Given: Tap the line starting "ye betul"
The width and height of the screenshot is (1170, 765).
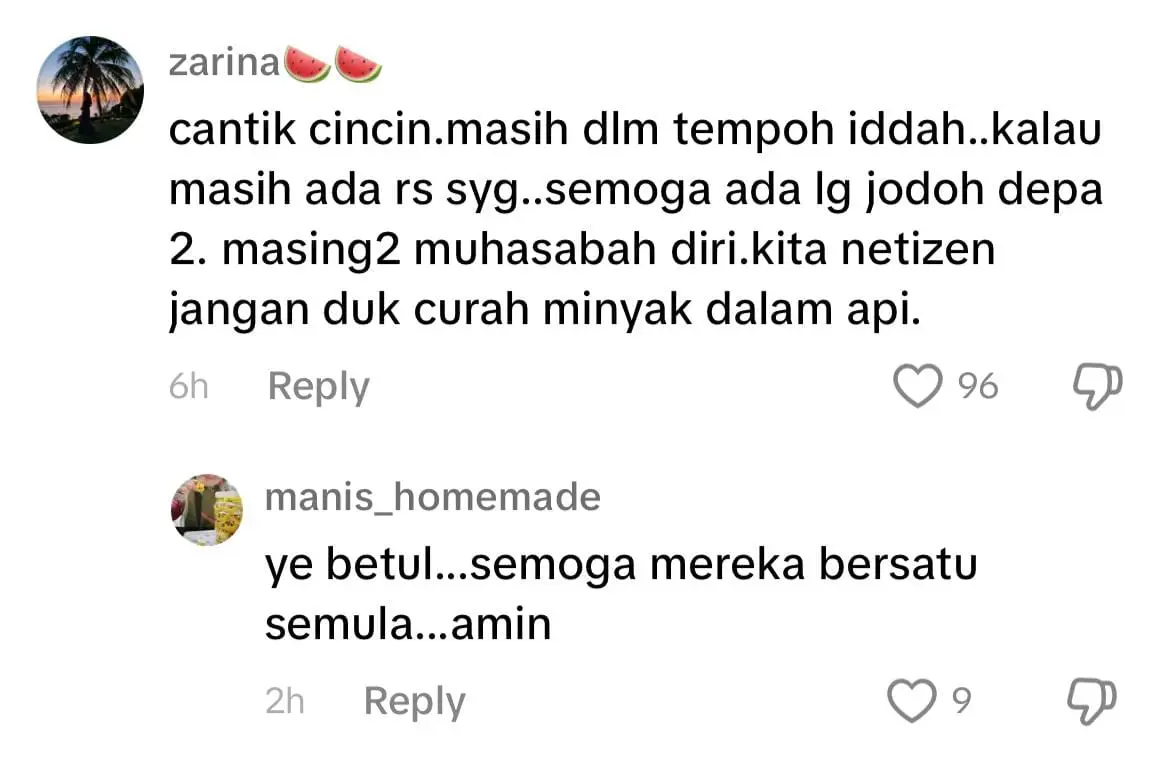Looking at the screenshot, I should (620, 566).
